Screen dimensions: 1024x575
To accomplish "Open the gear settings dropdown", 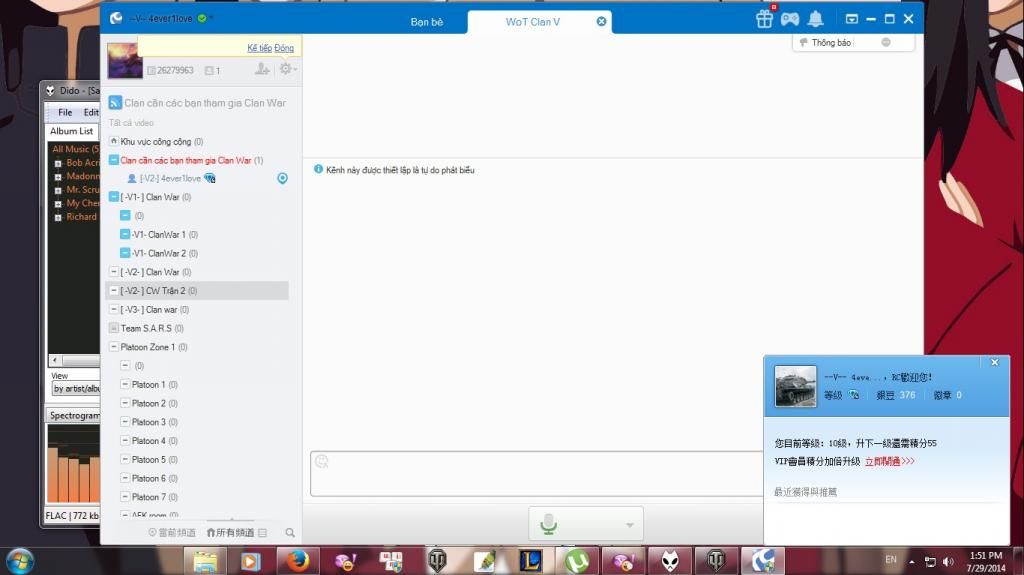I will tap(287, 69).
